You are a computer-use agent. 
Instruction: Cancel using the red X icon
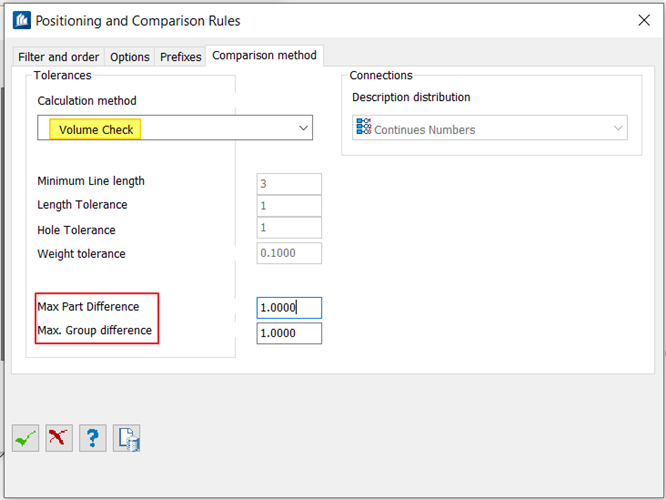click(60, 438)
